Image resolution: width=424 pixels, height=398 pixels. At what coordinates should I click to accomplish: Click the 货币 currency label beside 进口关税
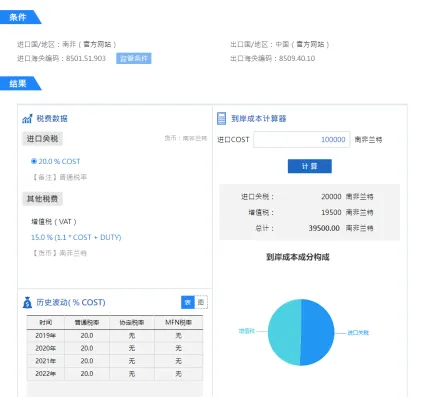coord(186,138)
